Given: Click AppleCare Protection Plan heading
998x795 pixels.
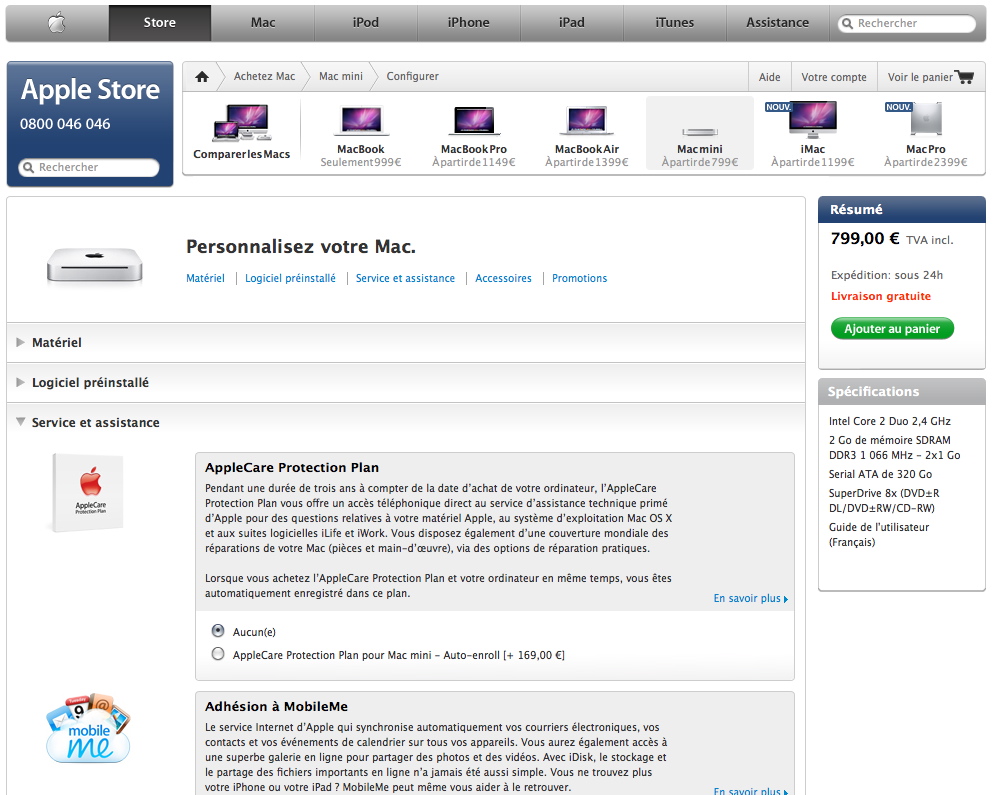Looking at the screenshot, I should [292, 467].
